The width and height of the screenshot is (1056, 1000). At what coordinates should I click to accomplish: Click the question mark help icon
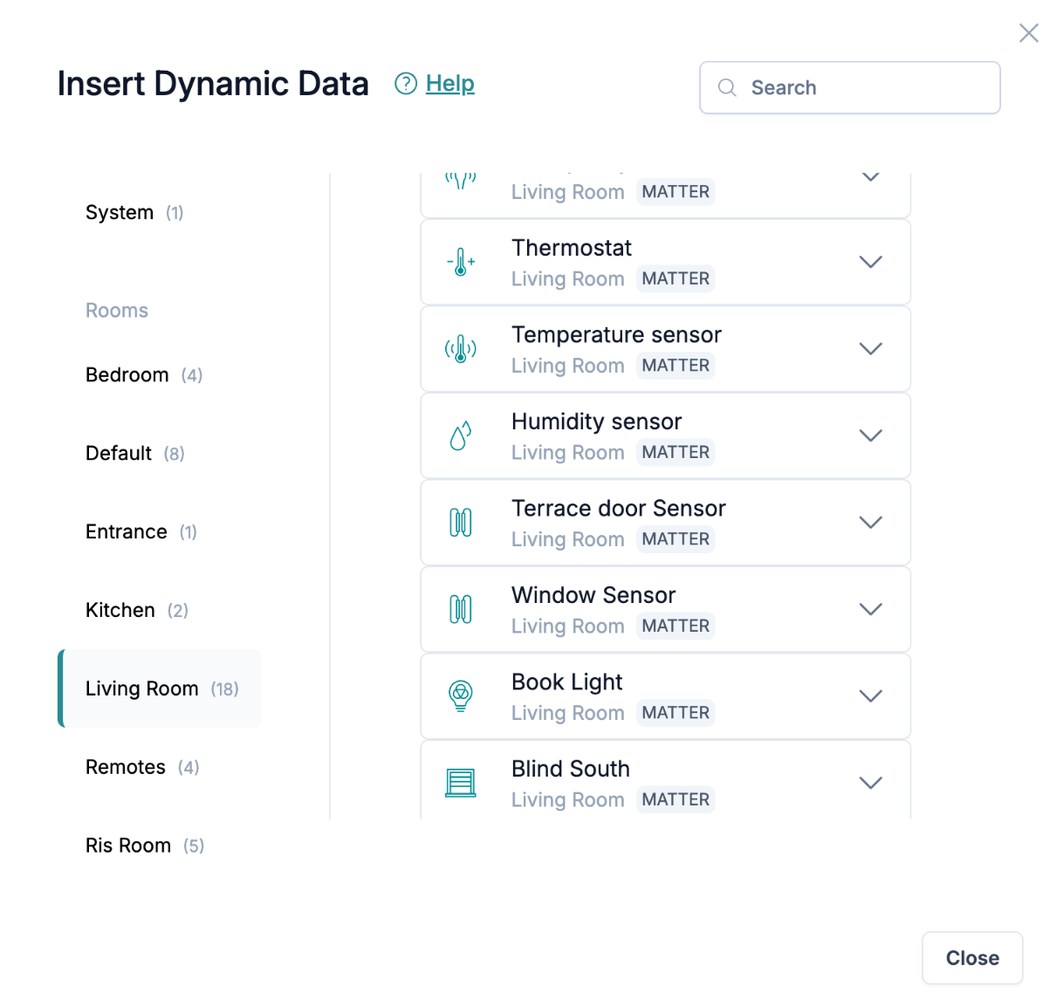405,84
